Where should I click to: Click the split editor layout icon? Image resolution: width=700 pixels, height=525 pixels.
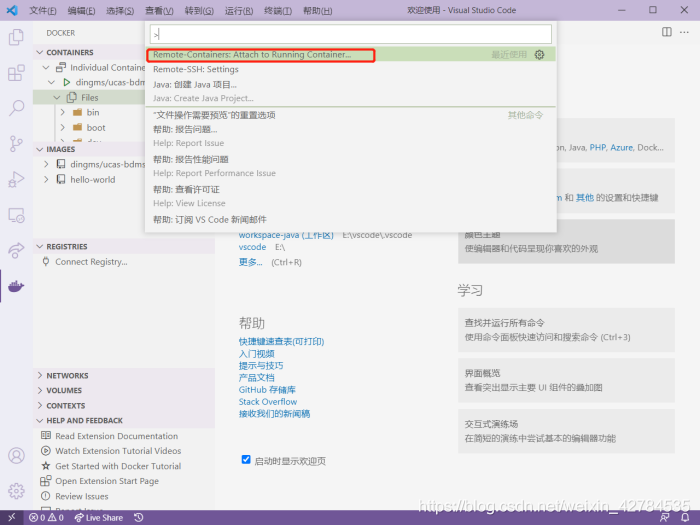(x=667, y=32)
